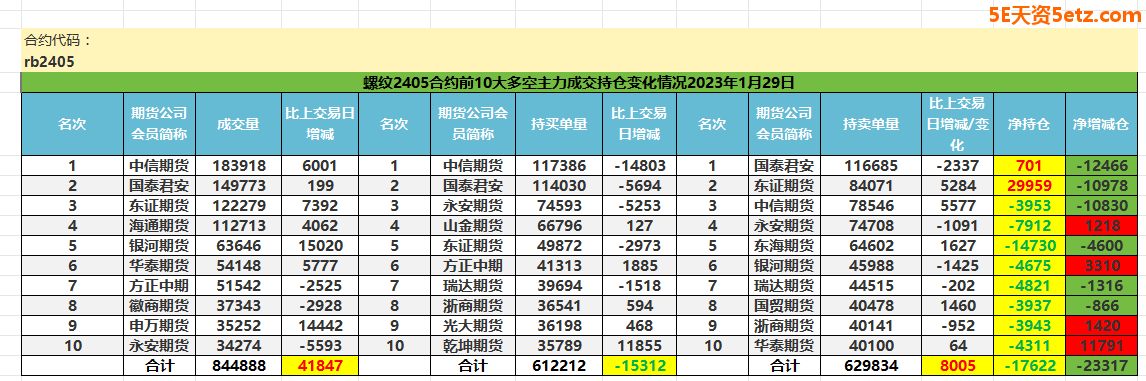This screenshot has width=1146, height=381.
Task: Click volume cell 183918 for 中信期货
Action: pyautogui.click(x=238, y=165)
